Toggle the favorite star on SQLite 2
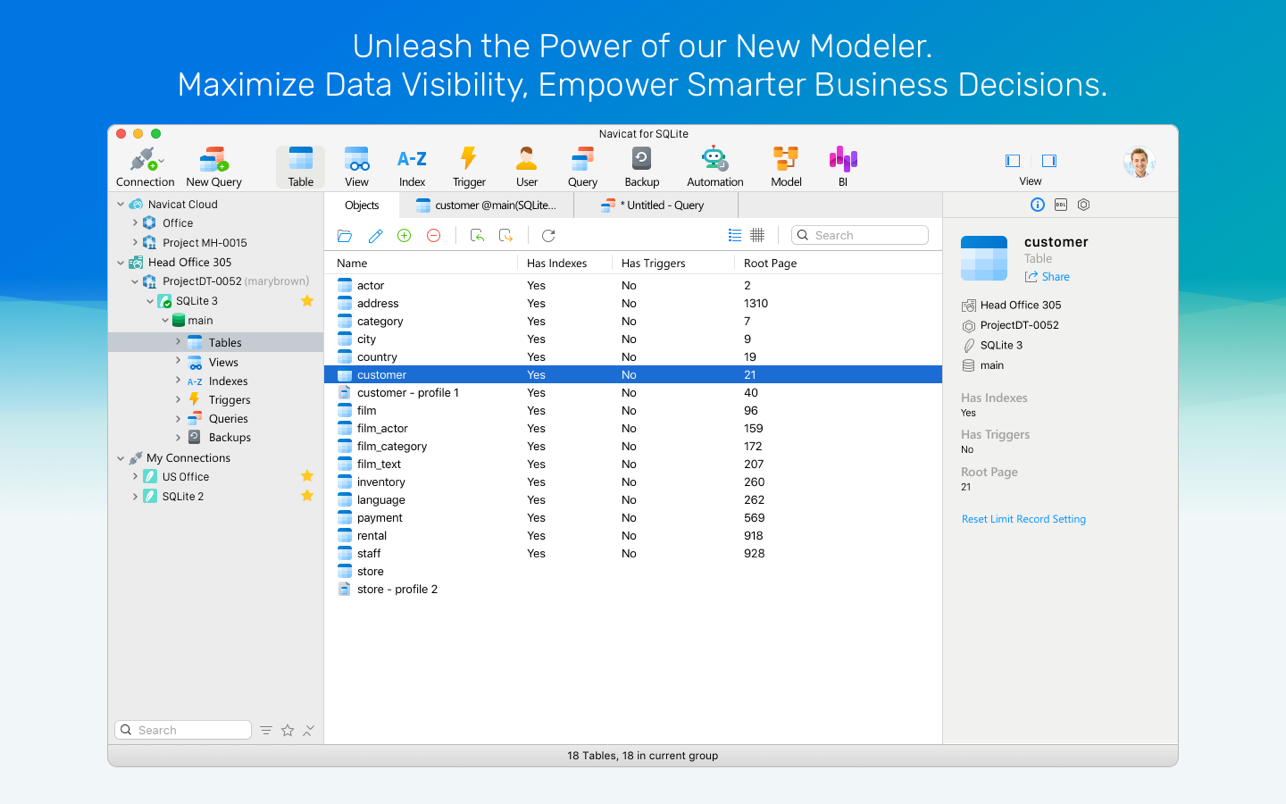This screenshot has width=1286, height=804. tap(307, 496)
